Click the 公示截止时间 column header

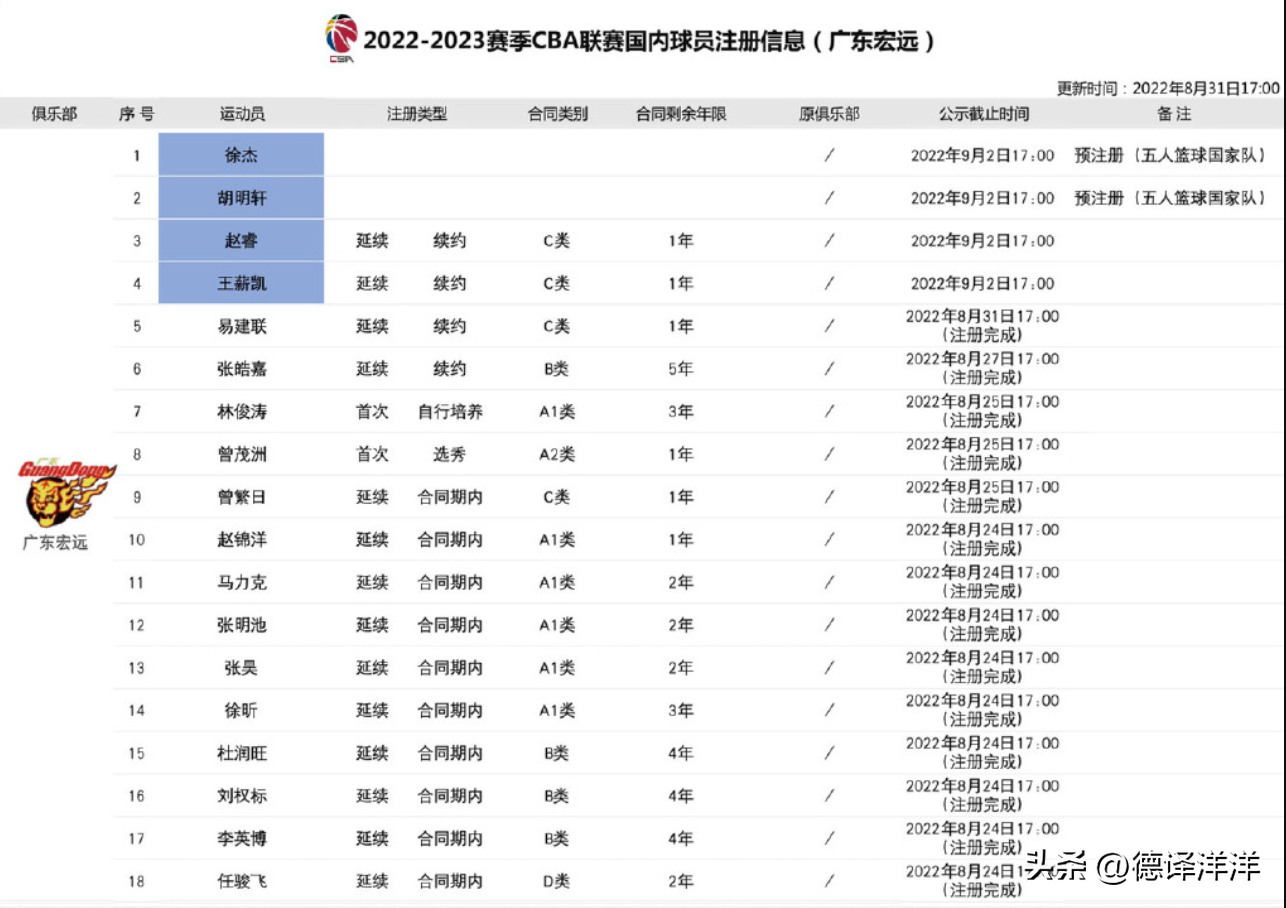[x=983, y=114]
